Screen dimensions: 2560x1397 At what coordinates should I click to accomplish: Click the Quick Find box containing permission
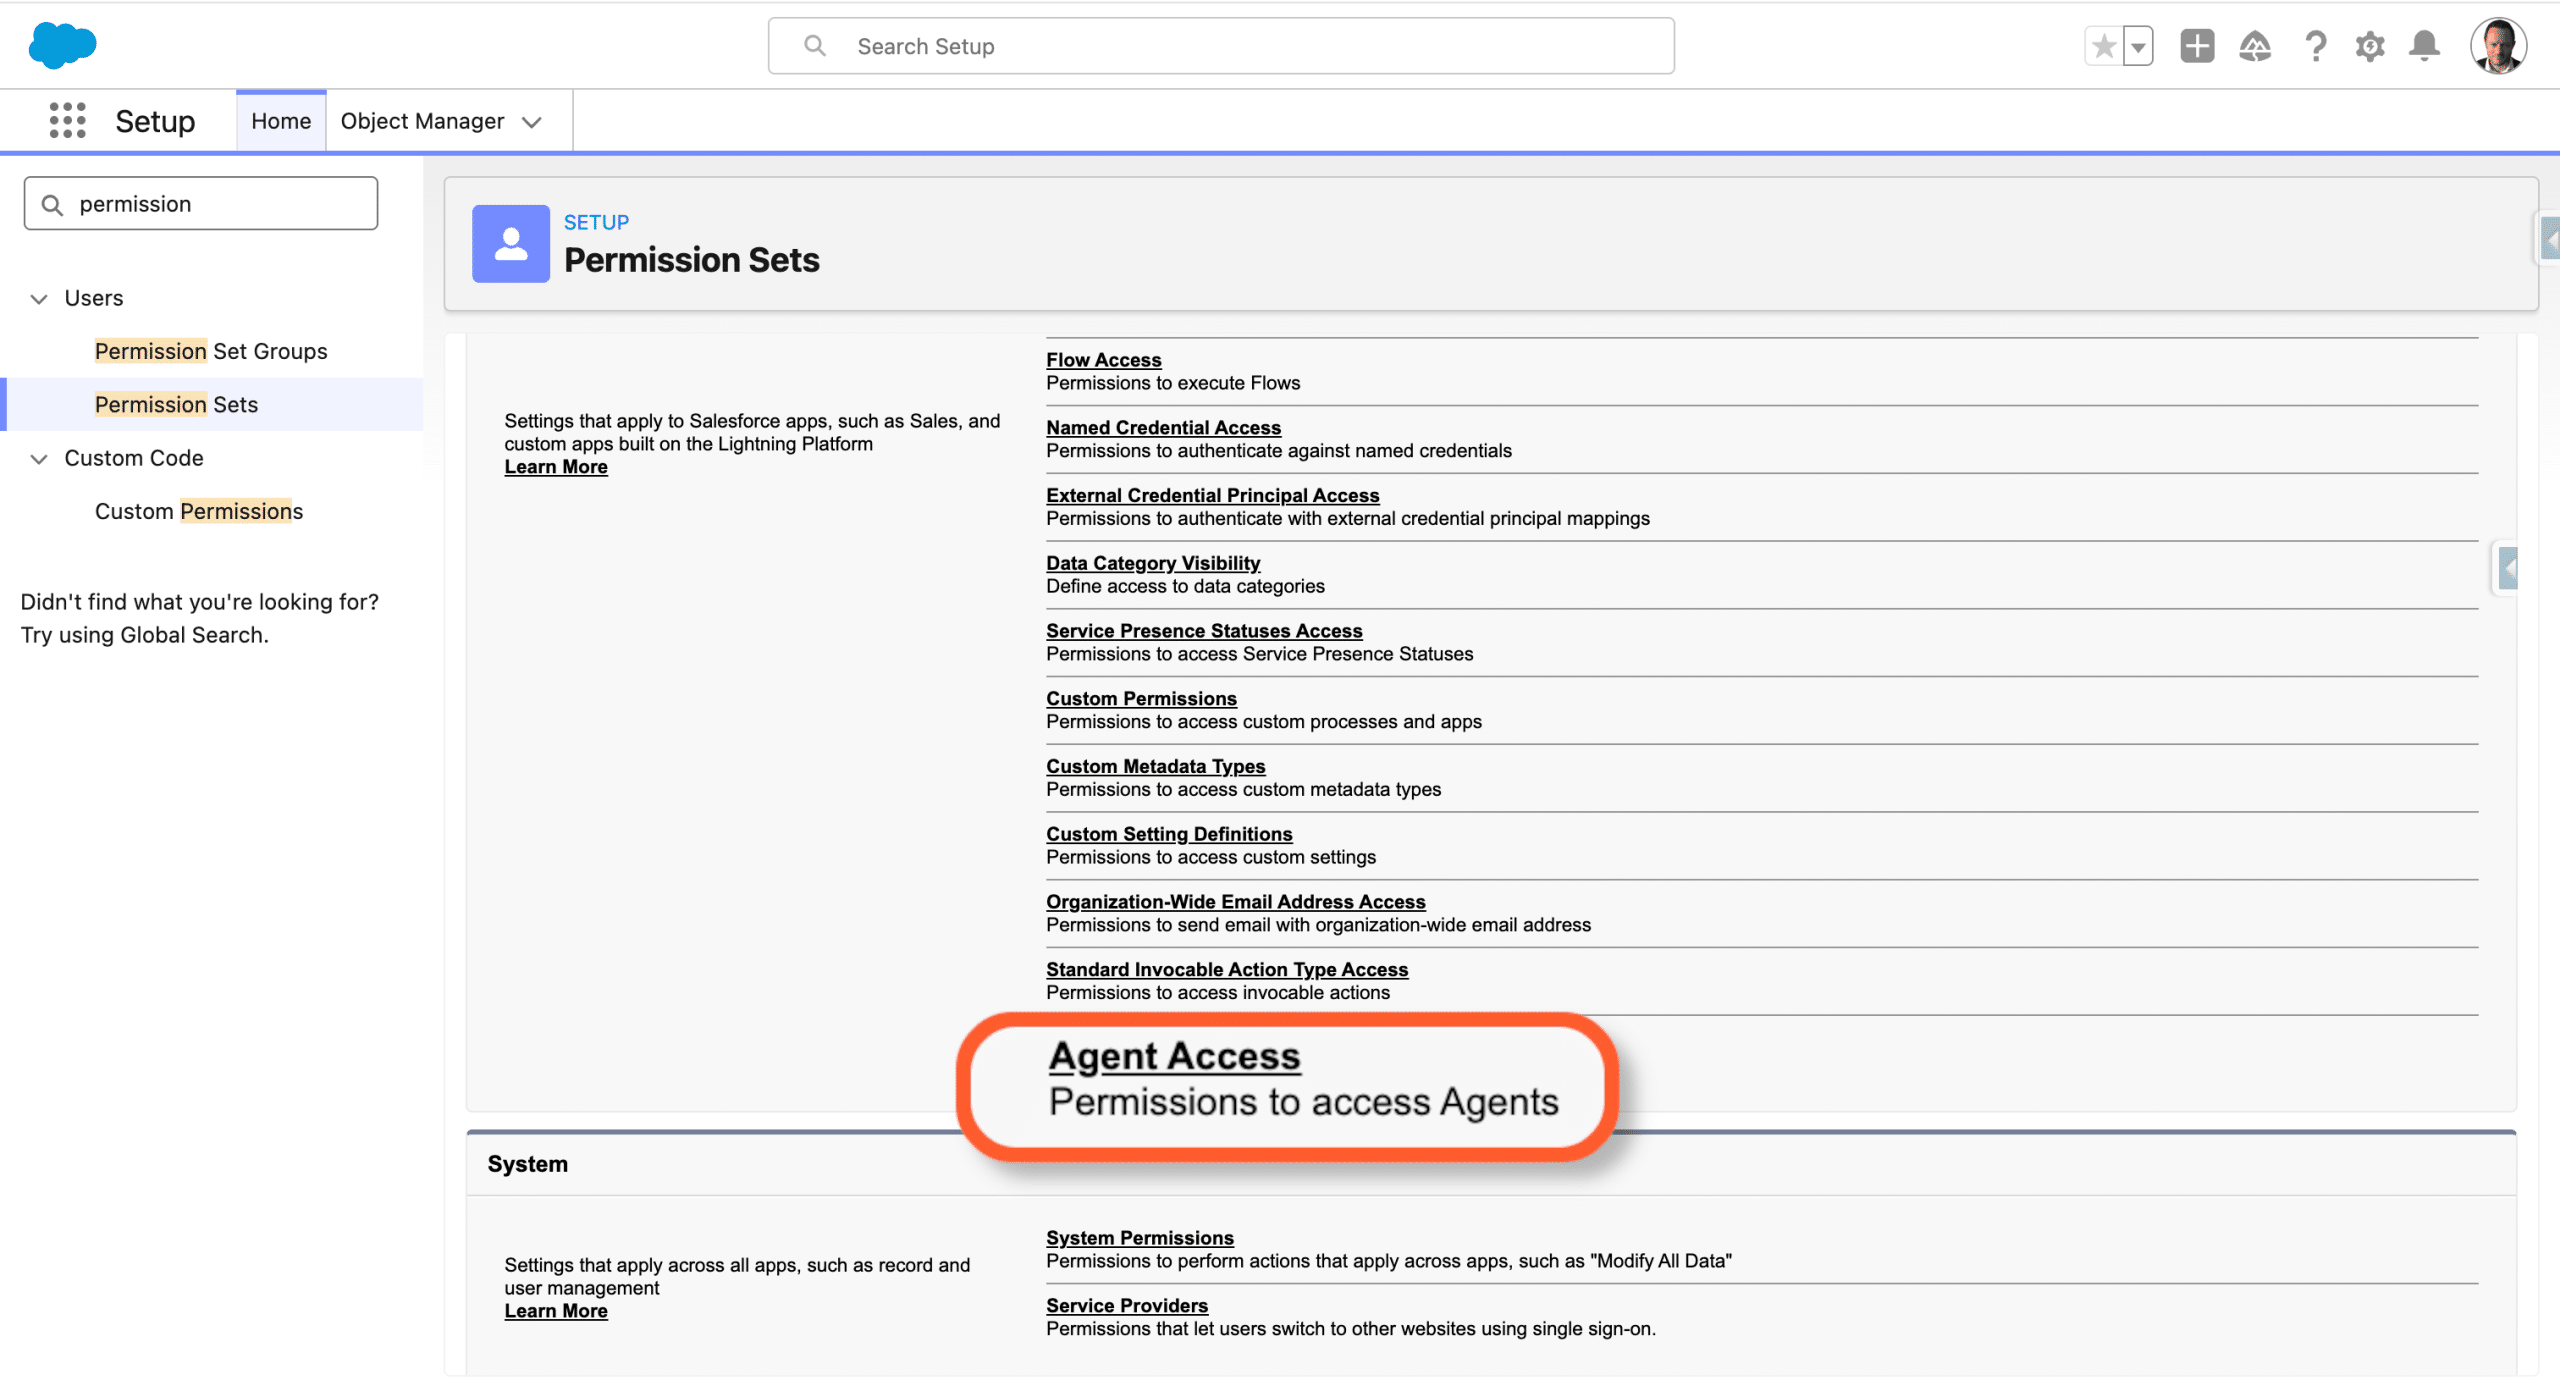[x=200, y=204]
